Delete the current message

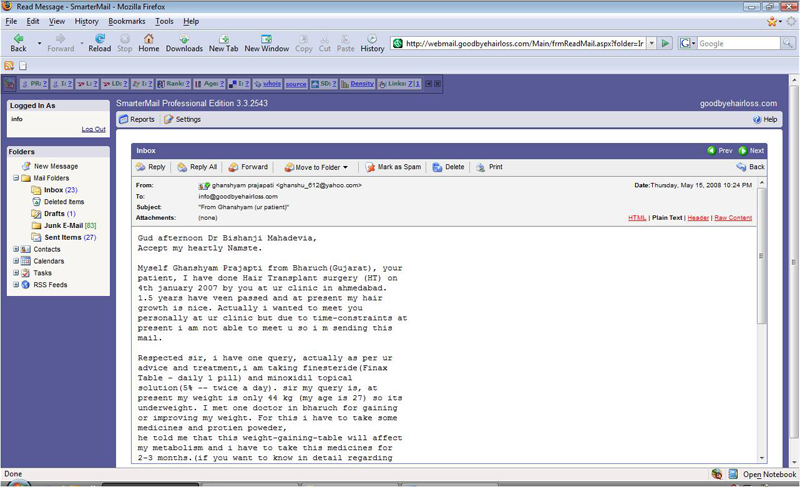point(448,167)
